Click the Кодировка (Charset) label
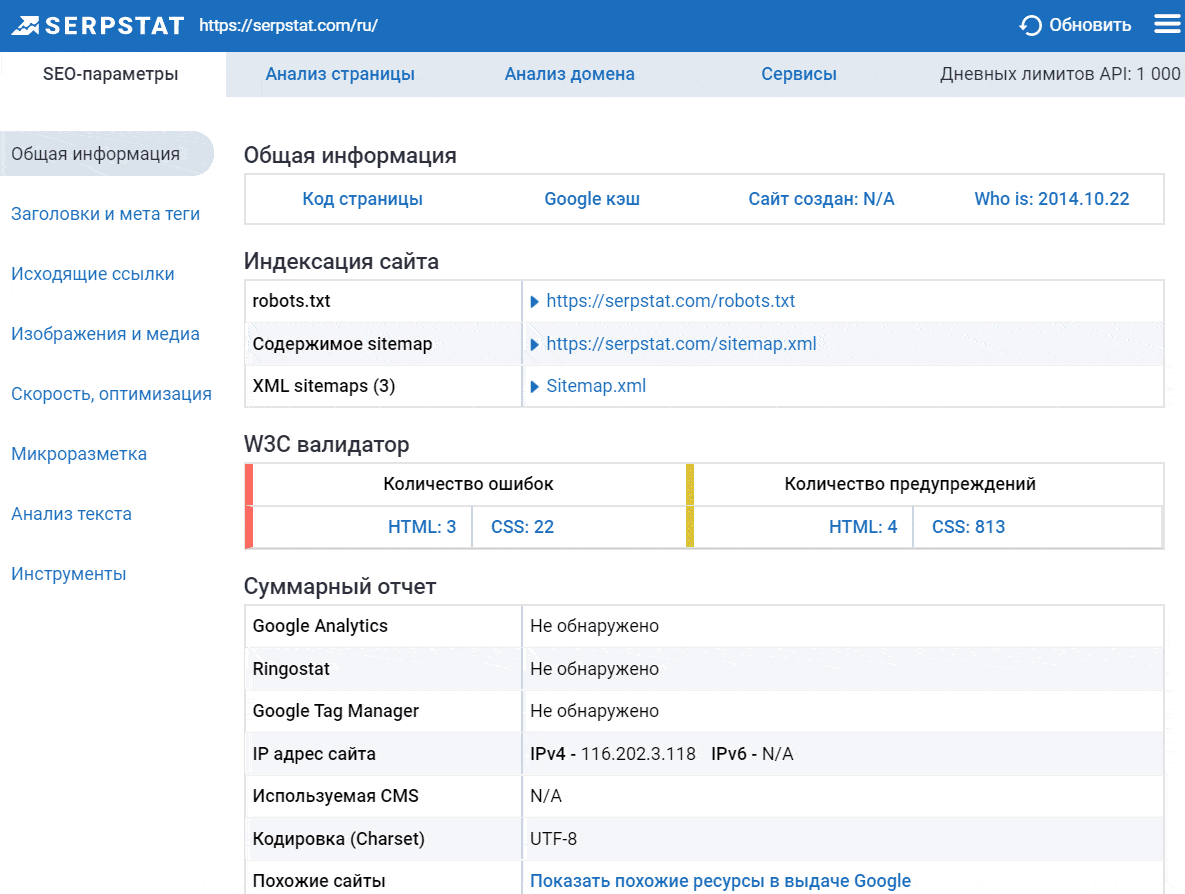 coord(339,839)
